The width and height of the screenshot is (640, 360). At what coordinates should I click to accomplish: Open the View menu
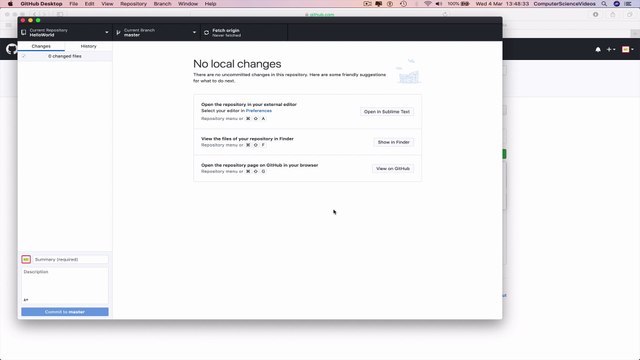coord(107,4)
